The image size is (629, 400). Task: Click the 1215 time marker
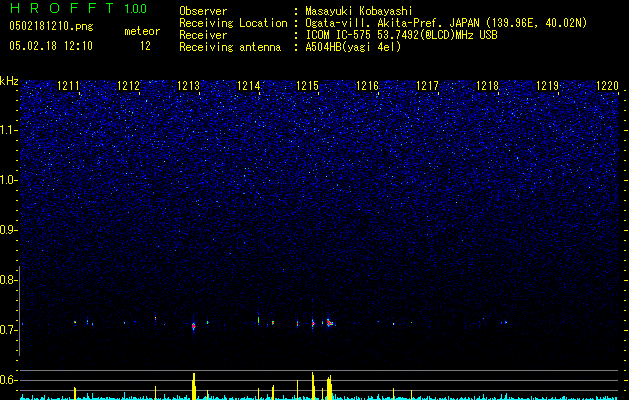[307, 85]
